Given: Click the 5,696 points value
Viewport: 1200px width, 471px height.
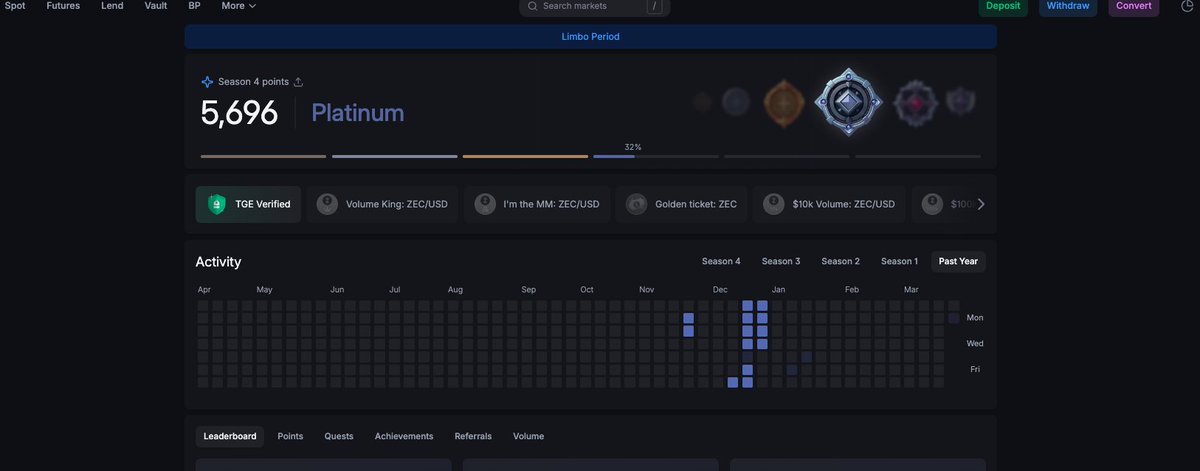Looking at the screenshot, I should (239, 113).
